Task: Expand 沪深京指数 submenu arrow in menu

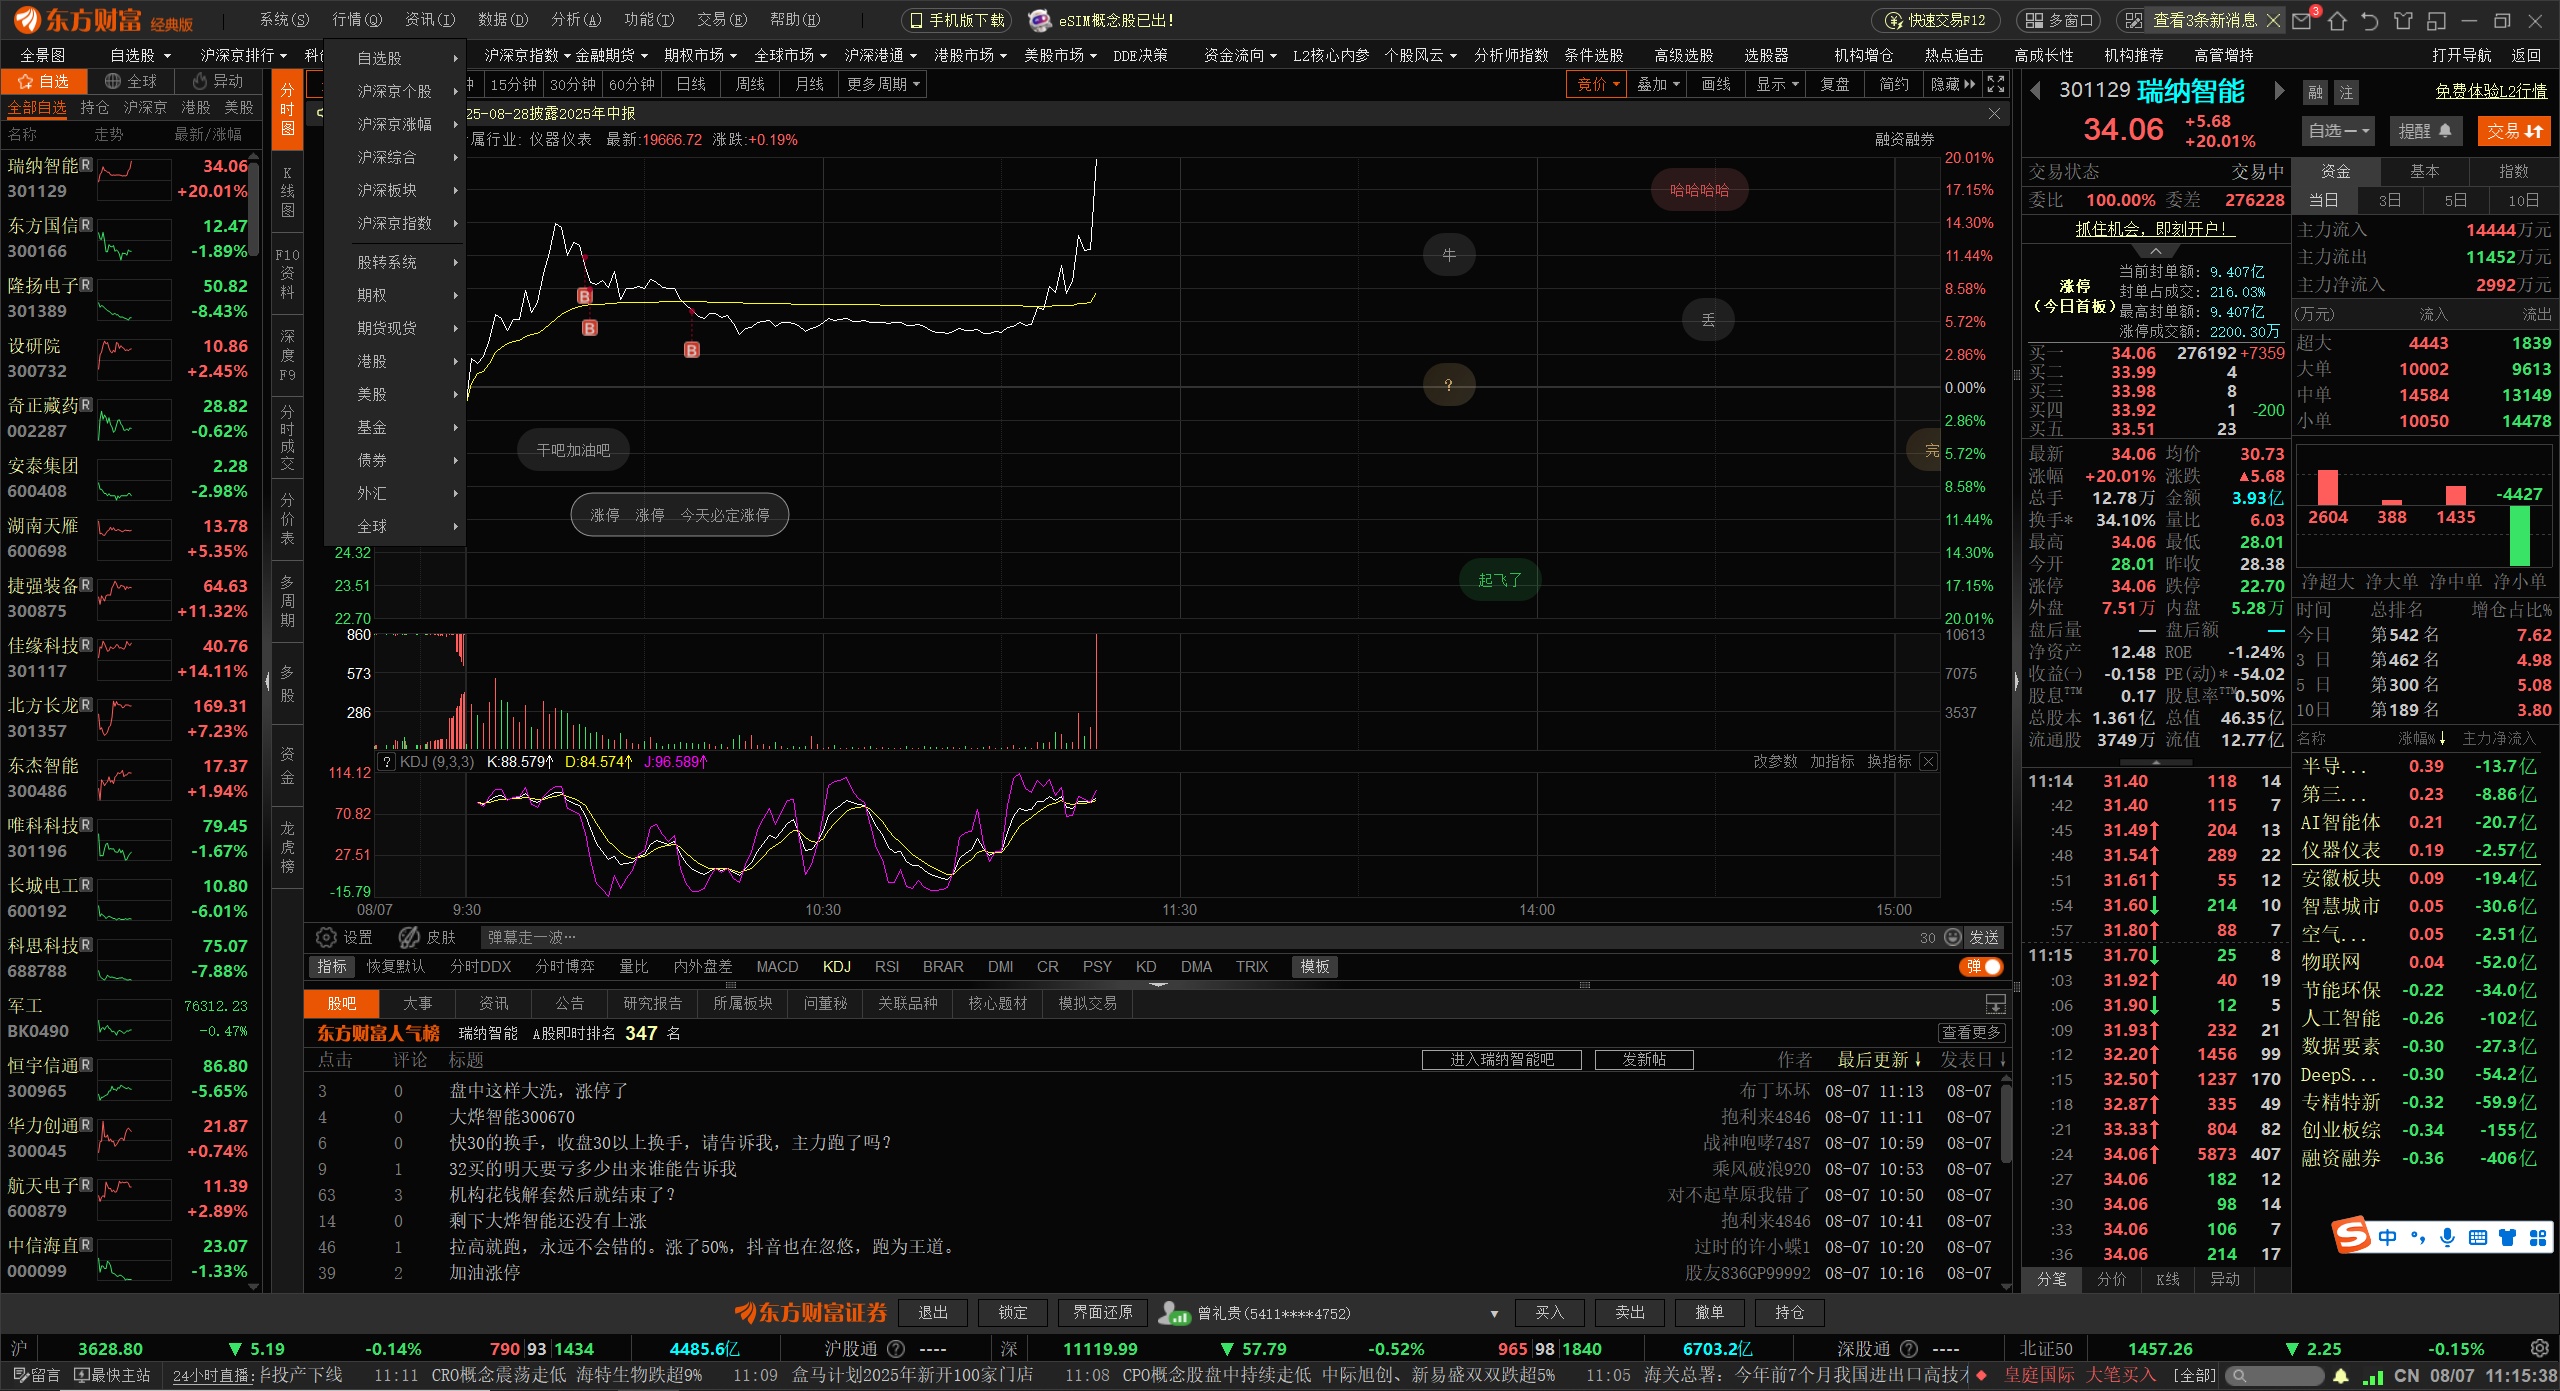Action: click(456, 224)
